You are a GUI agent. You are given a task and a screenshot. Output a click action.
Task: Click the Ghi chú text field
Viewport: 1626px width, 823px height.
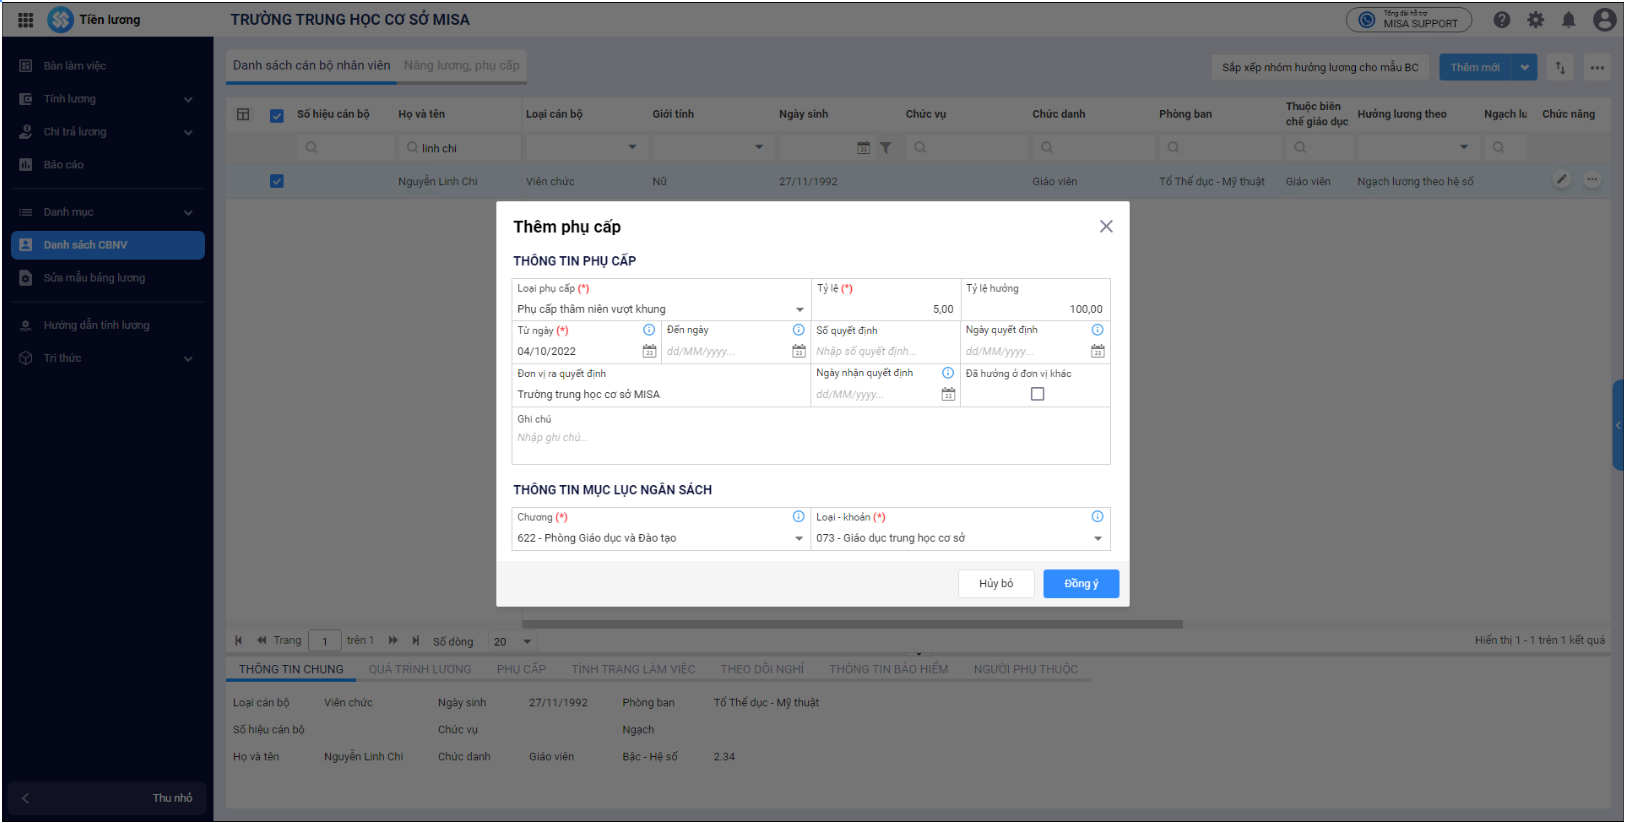pos(810,438)
